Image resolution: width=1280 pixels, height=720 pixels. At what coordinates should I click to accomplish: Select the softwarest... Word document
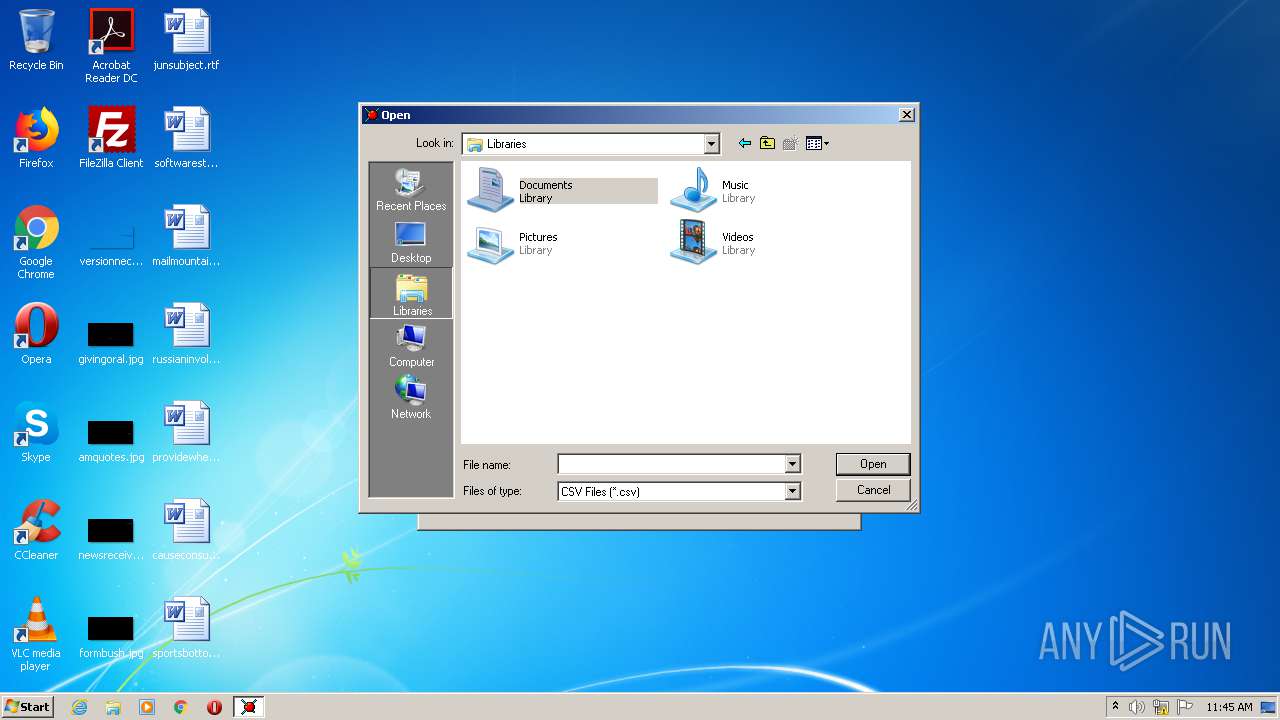coord(186,138)
